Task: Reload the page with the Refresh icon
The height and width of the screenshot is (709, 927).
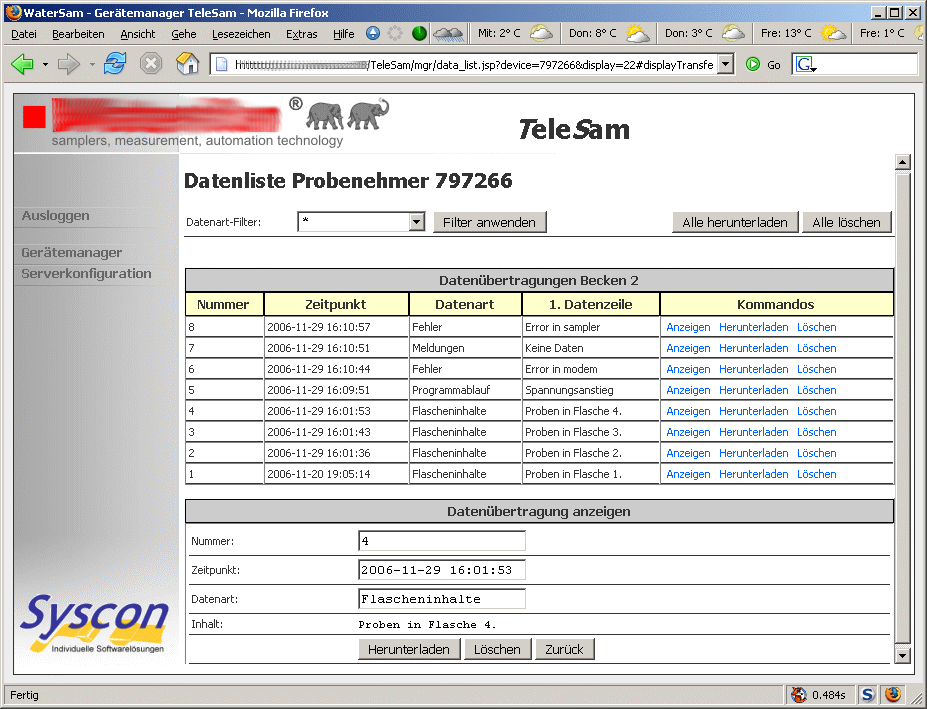Action: (115, 63)
